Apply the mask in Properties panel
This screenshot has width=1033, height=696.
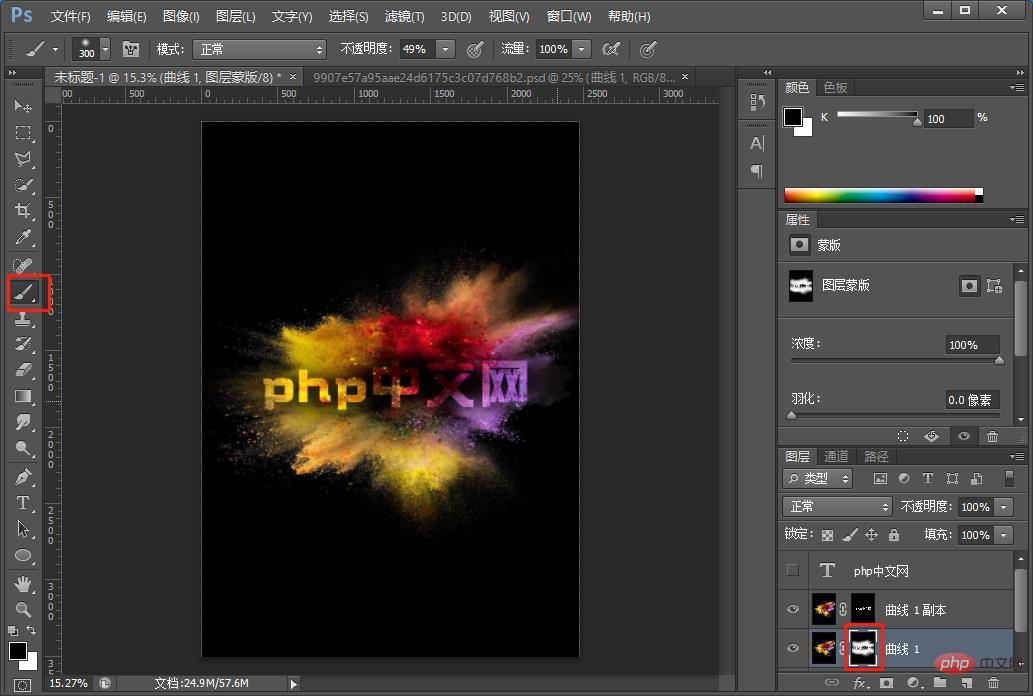pos(932,436)
